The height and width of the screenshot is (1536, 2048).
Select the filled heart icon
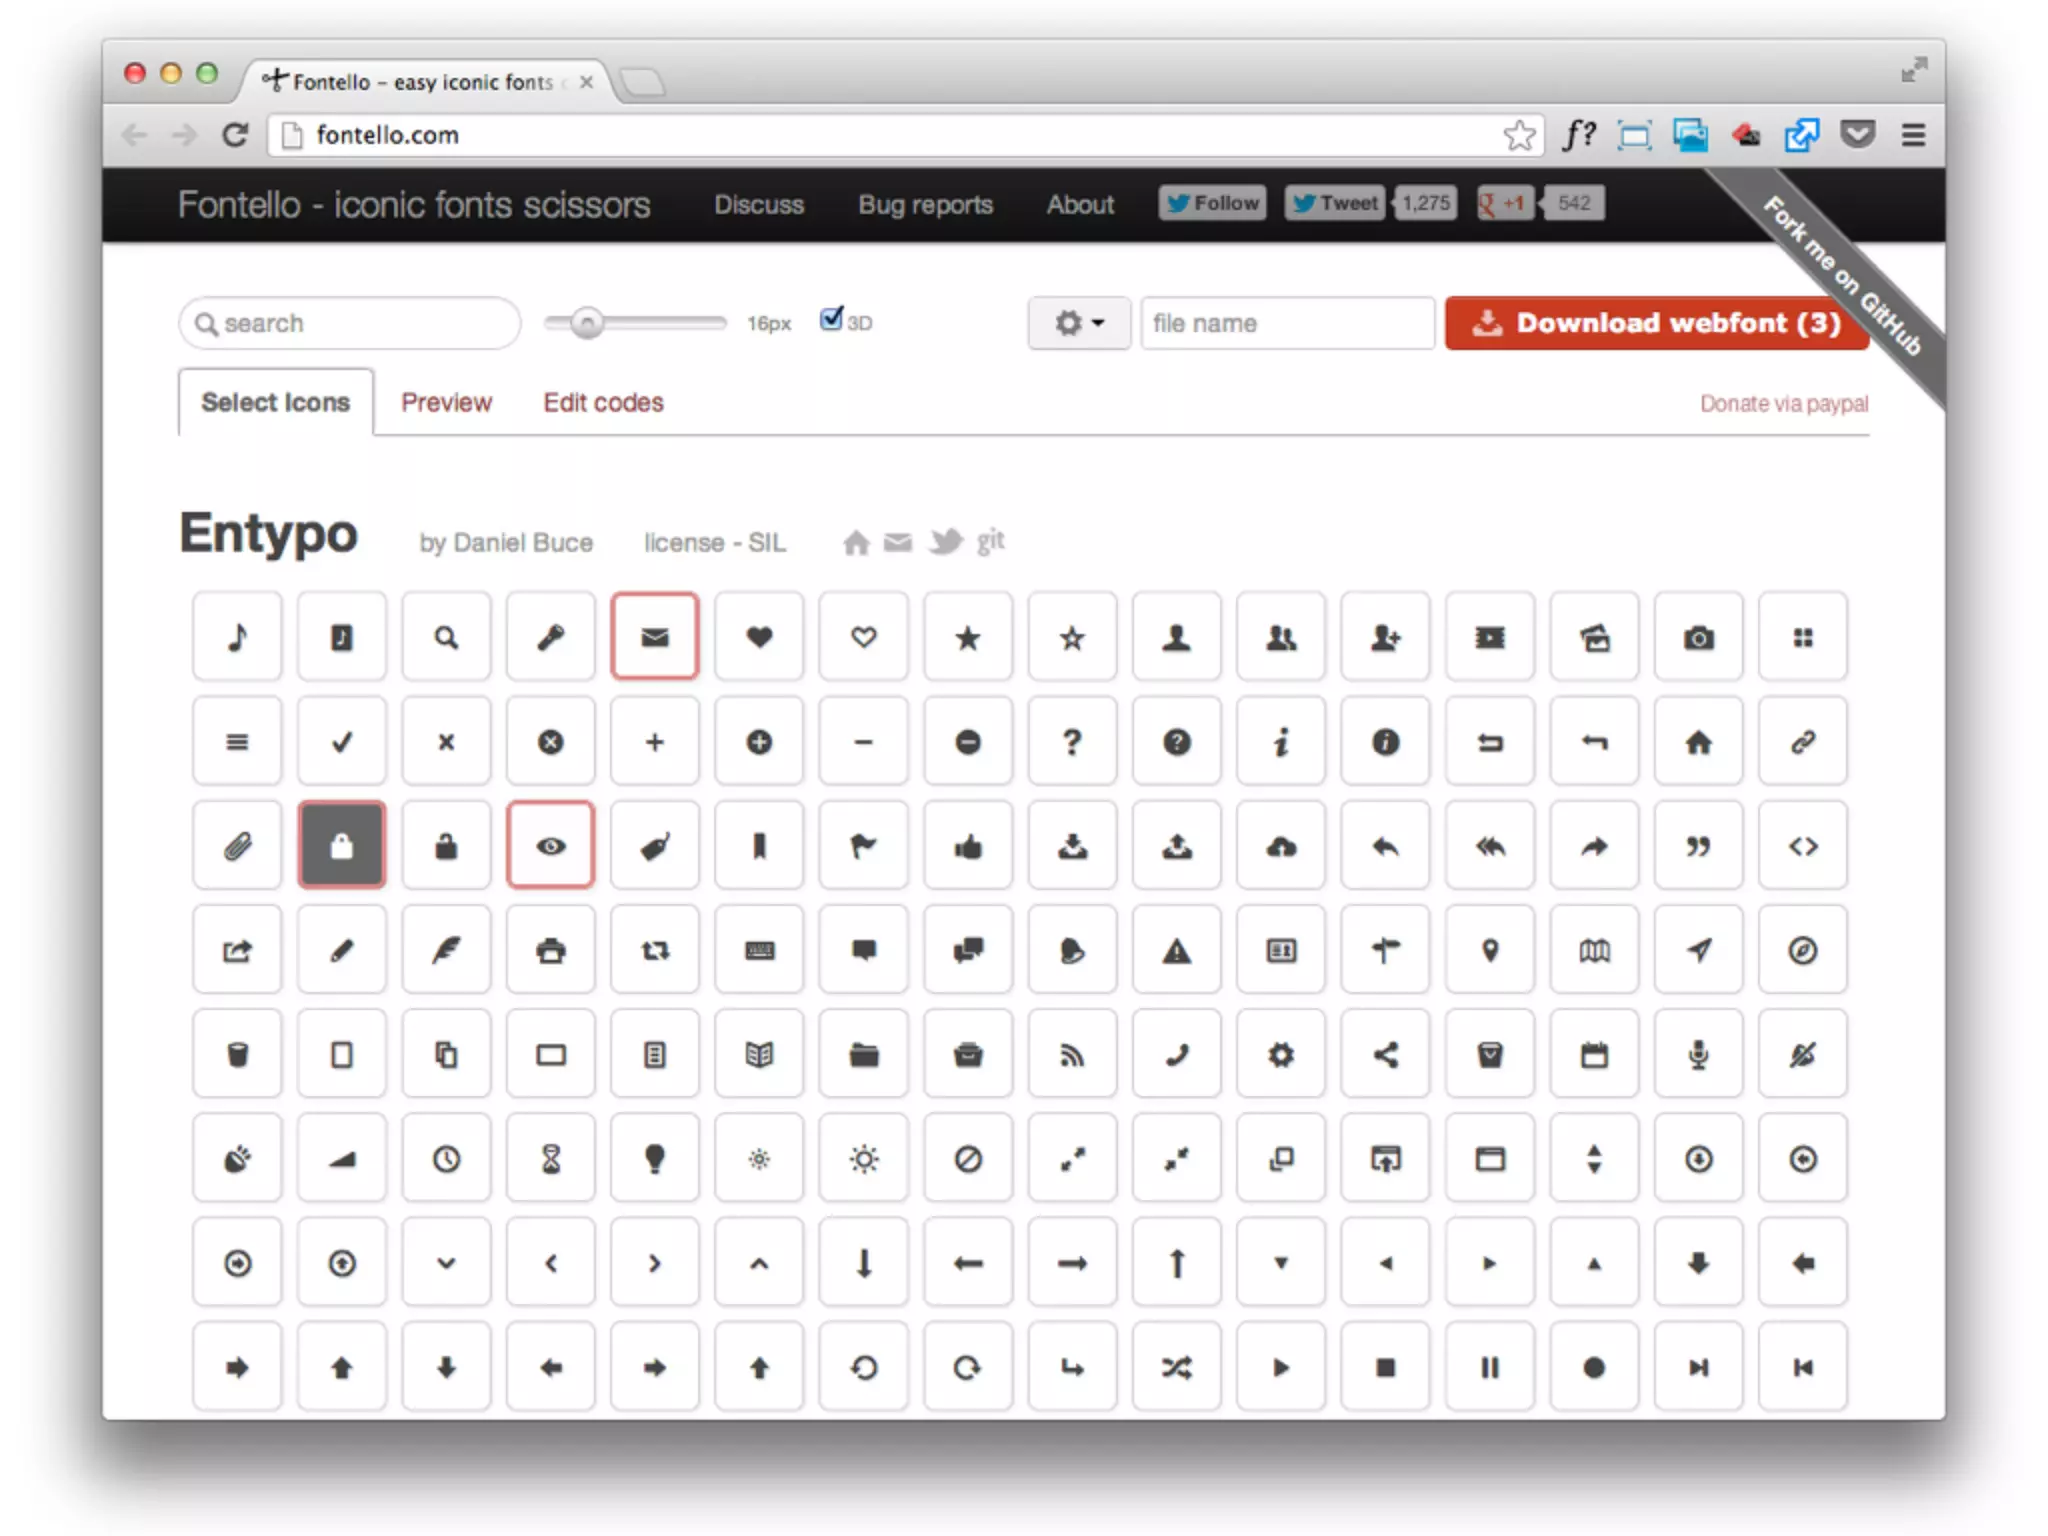(x=759, y=637)
